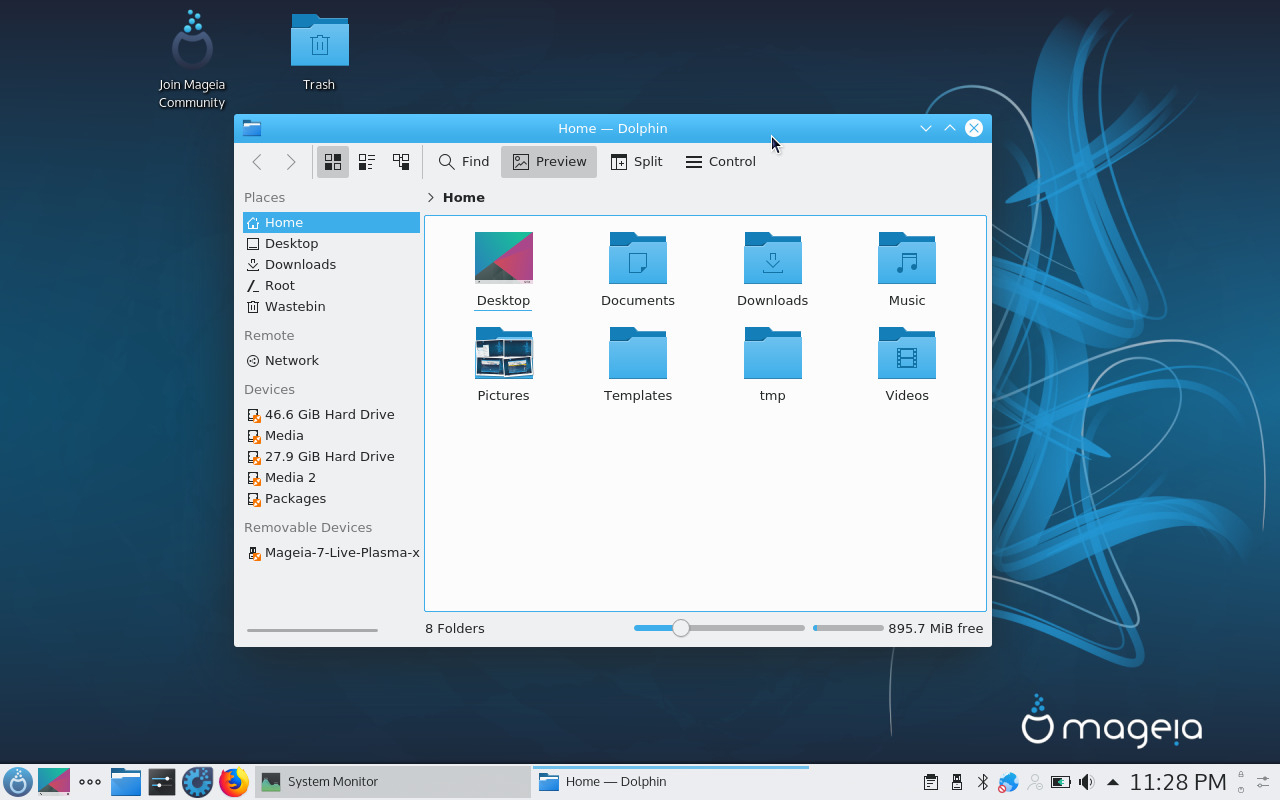The image size is (1280, 800).
Task: Click the panel settings icon at the taskbar end
Action: (x=1263, y=782)
